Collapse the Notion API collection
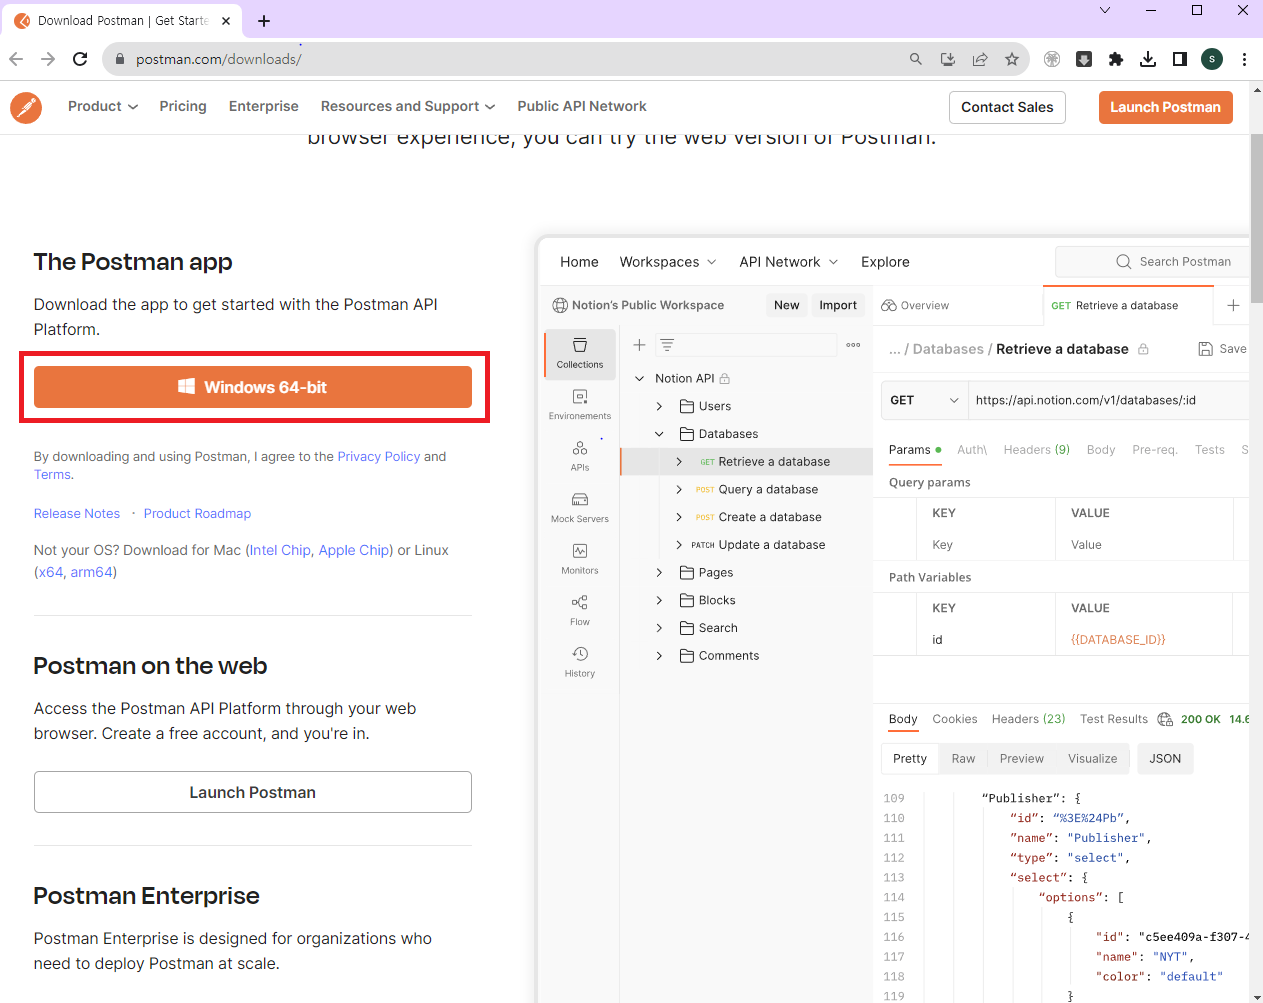 click(640, 378)
